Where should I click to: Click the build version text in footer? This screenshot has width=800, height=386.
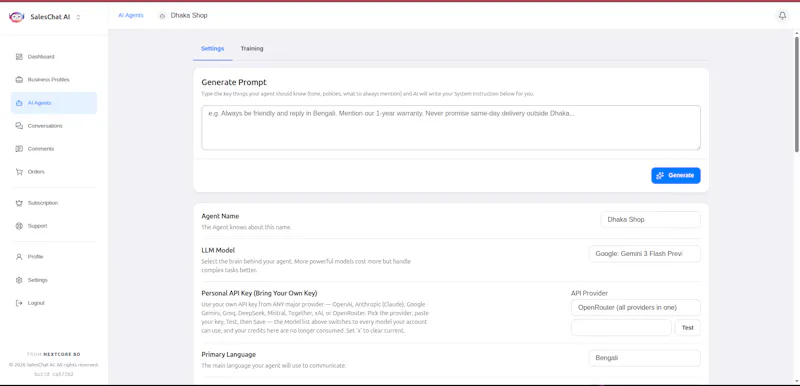54,374
